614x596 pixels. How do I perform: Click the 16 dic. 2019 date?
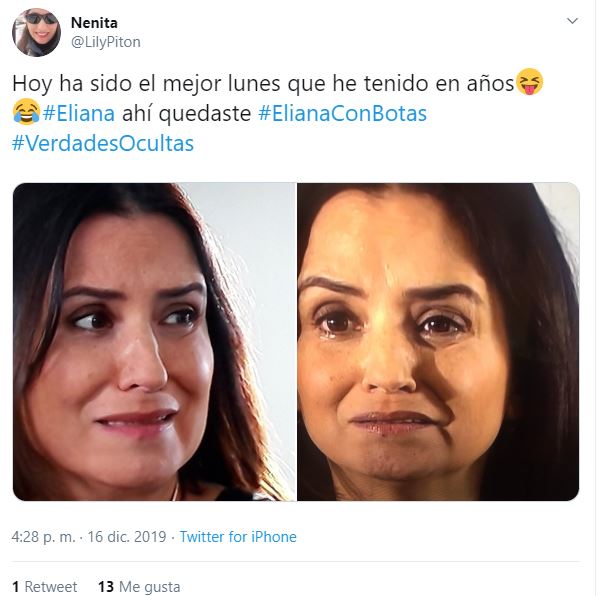click(127, 536)
